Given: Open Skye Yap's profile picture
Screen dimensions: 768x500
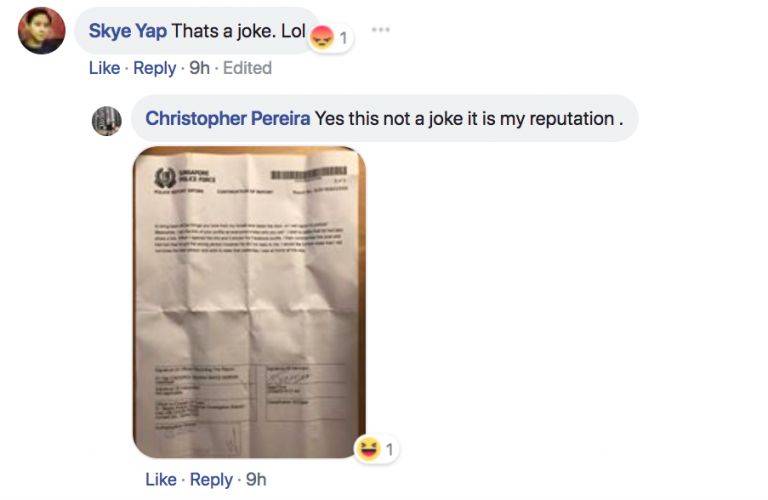Looking at the screenshot, I should point(42,30).
